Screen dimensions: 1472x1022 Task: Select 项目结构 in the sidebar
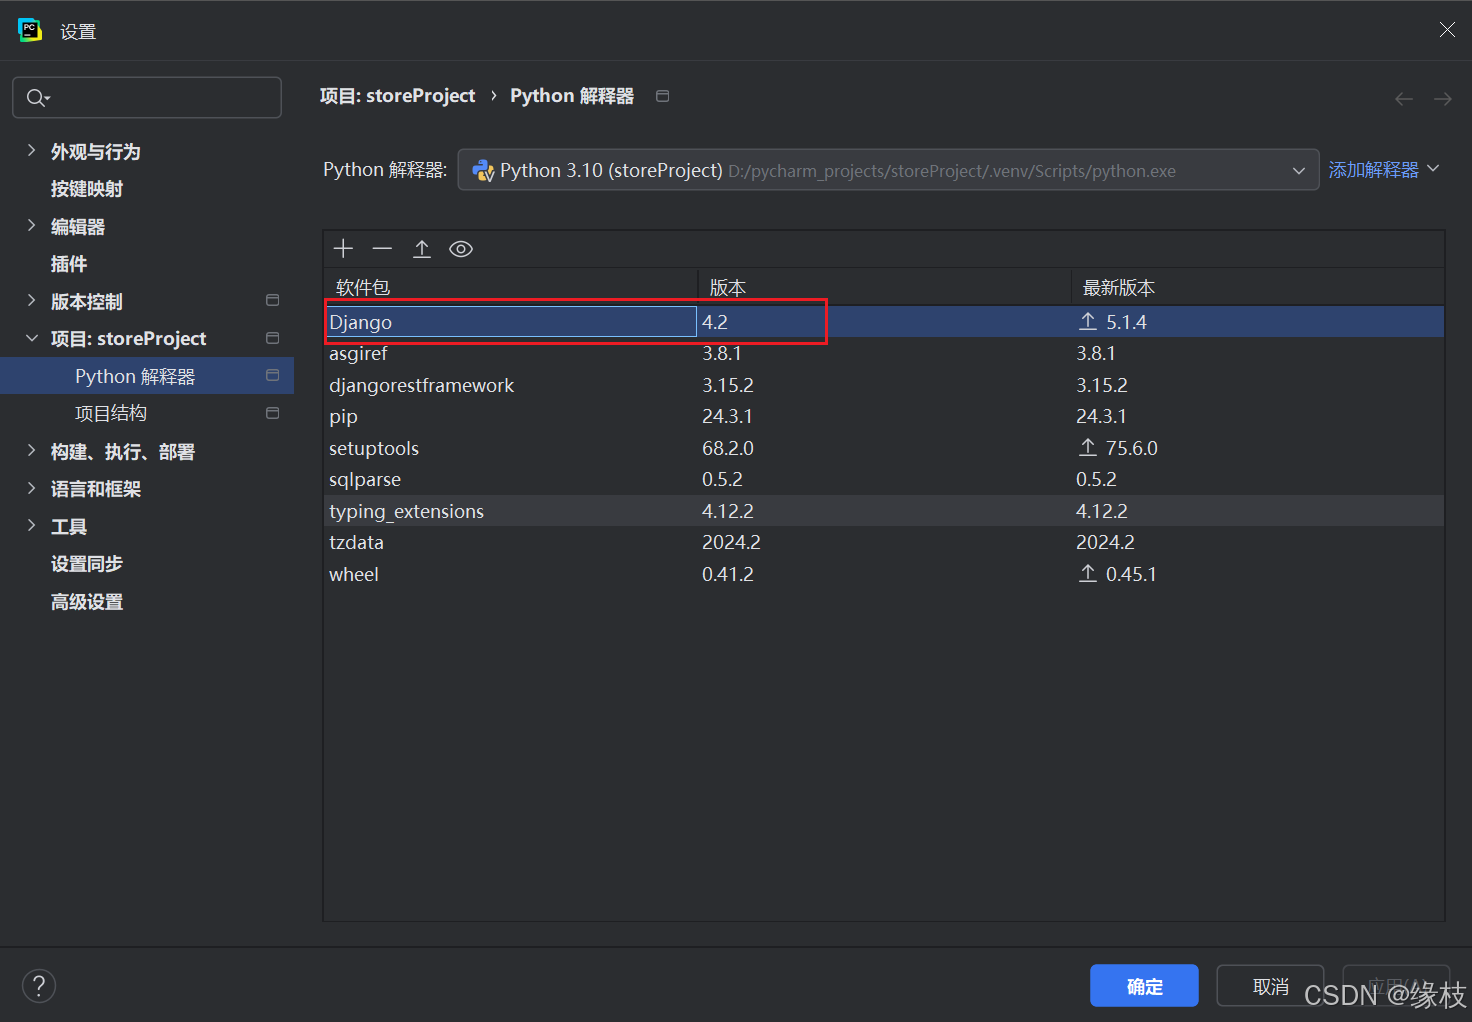[x=111, y=413]
